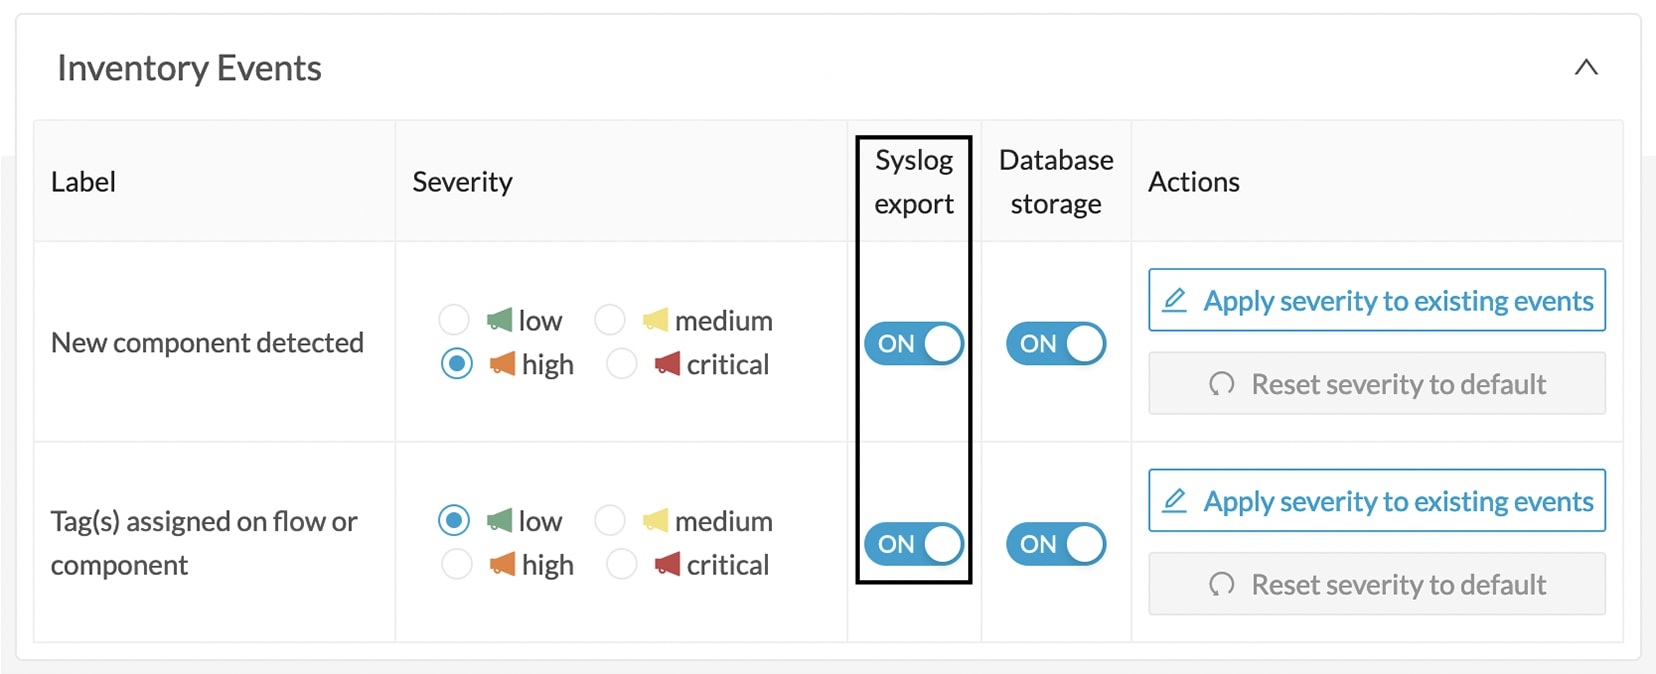Screen dimensions: 1656x674
Task: Click the Inventory Events section title
Action: [189, 68]
